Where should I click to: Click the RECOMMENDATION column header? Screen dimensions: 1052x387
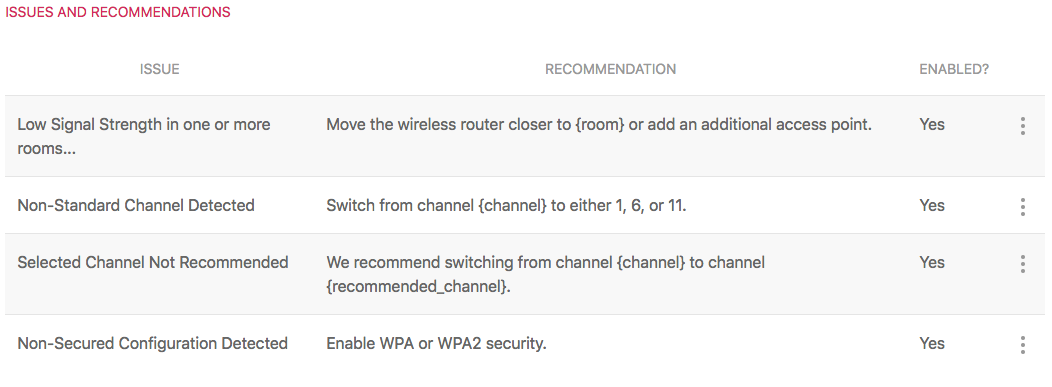coord(611,69)
